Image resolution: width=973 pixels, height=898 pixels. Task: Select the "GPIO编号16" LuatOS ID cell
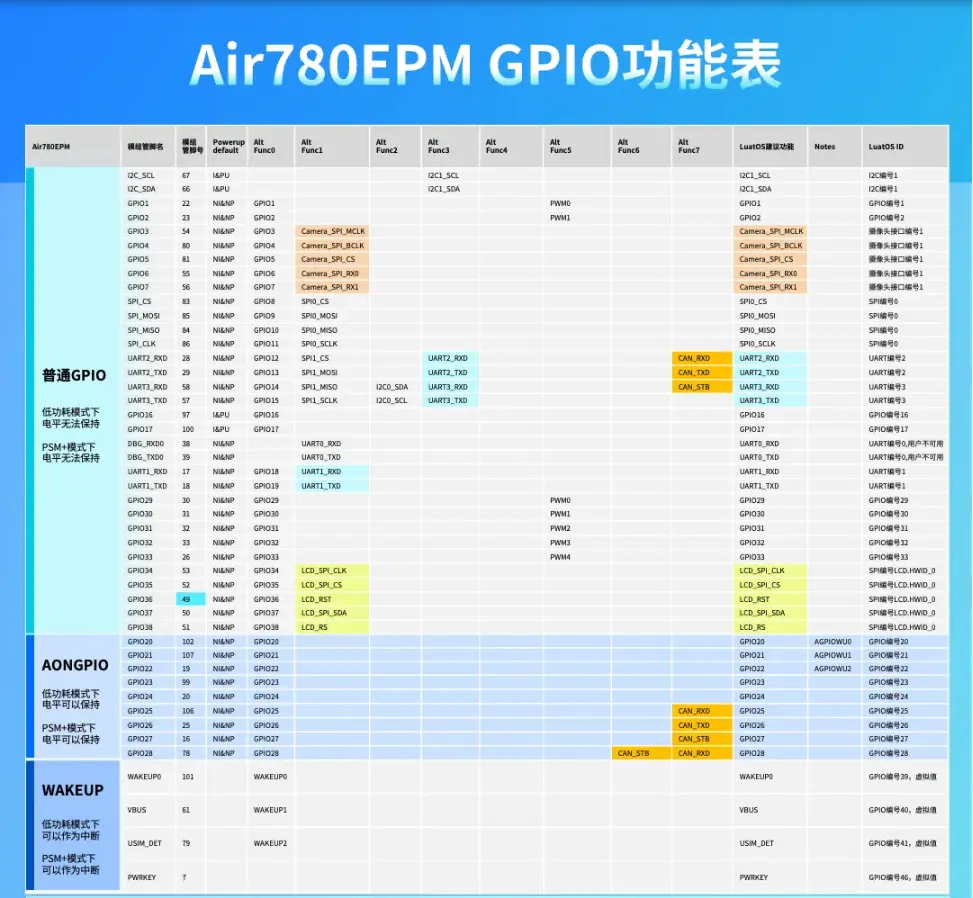pyautogui.click(x=888, y=415)
